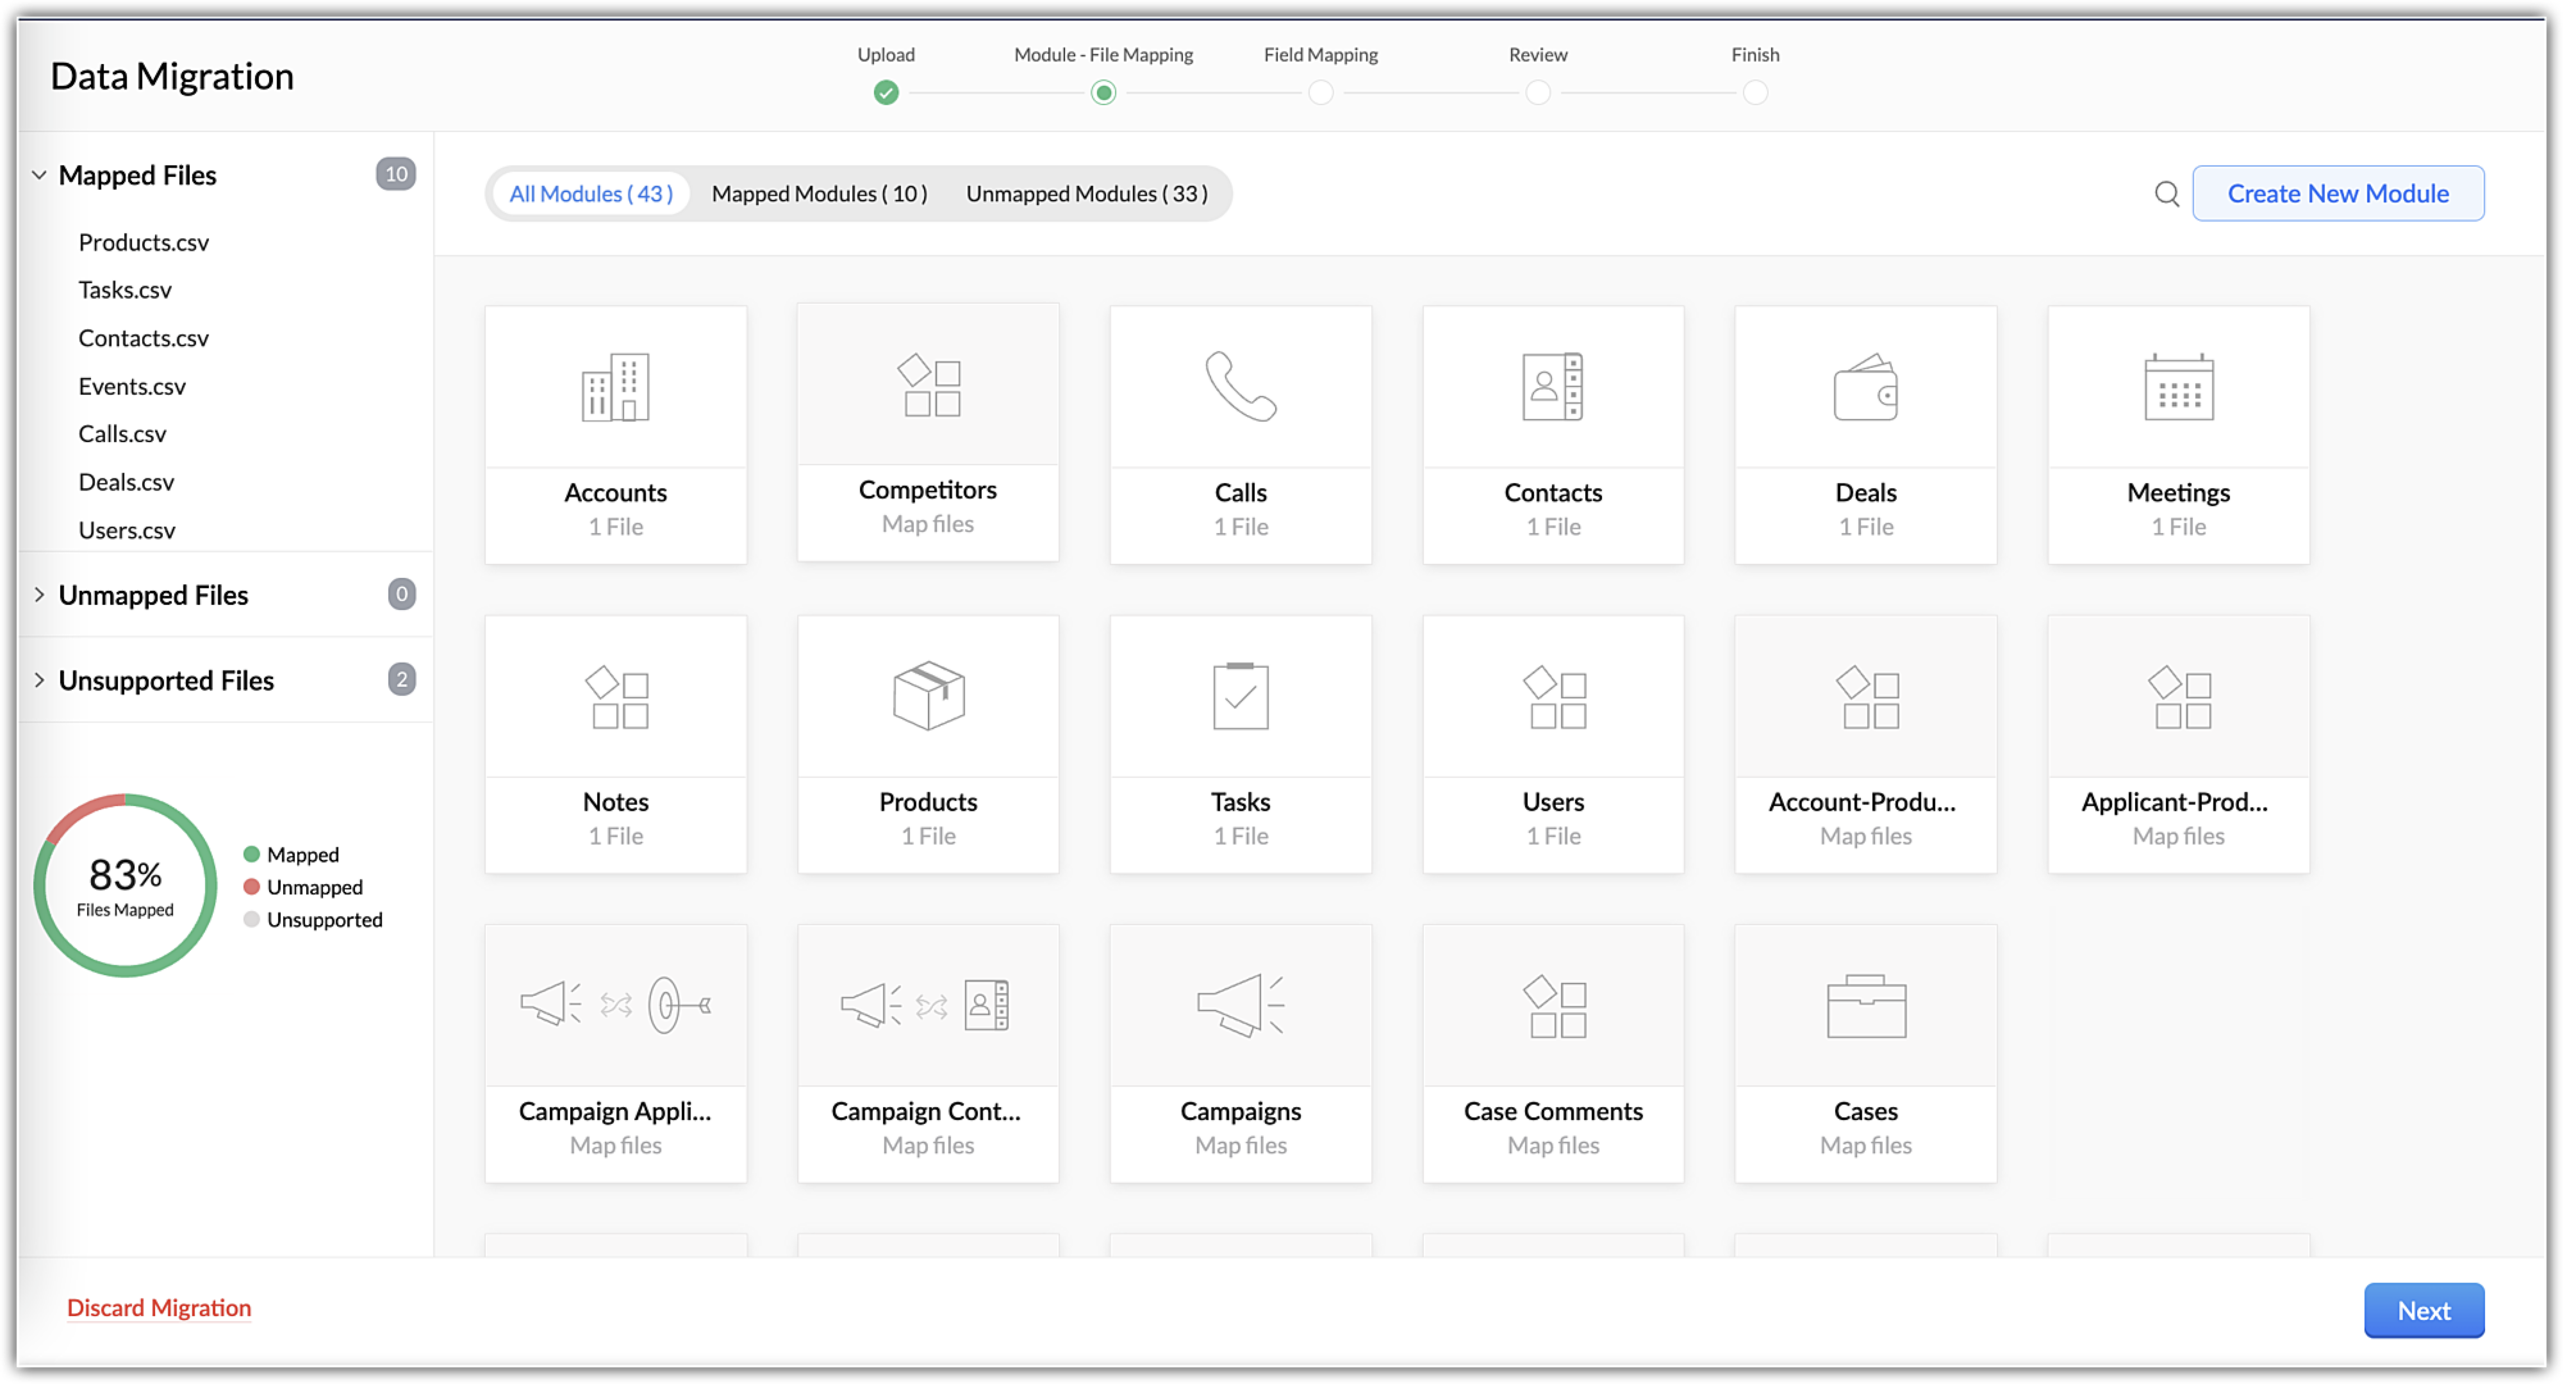Screen dimensions: 2576x1384
Task: Collapse the Mapped Files section
Action: pyautogui.click(x=39, y=175)
